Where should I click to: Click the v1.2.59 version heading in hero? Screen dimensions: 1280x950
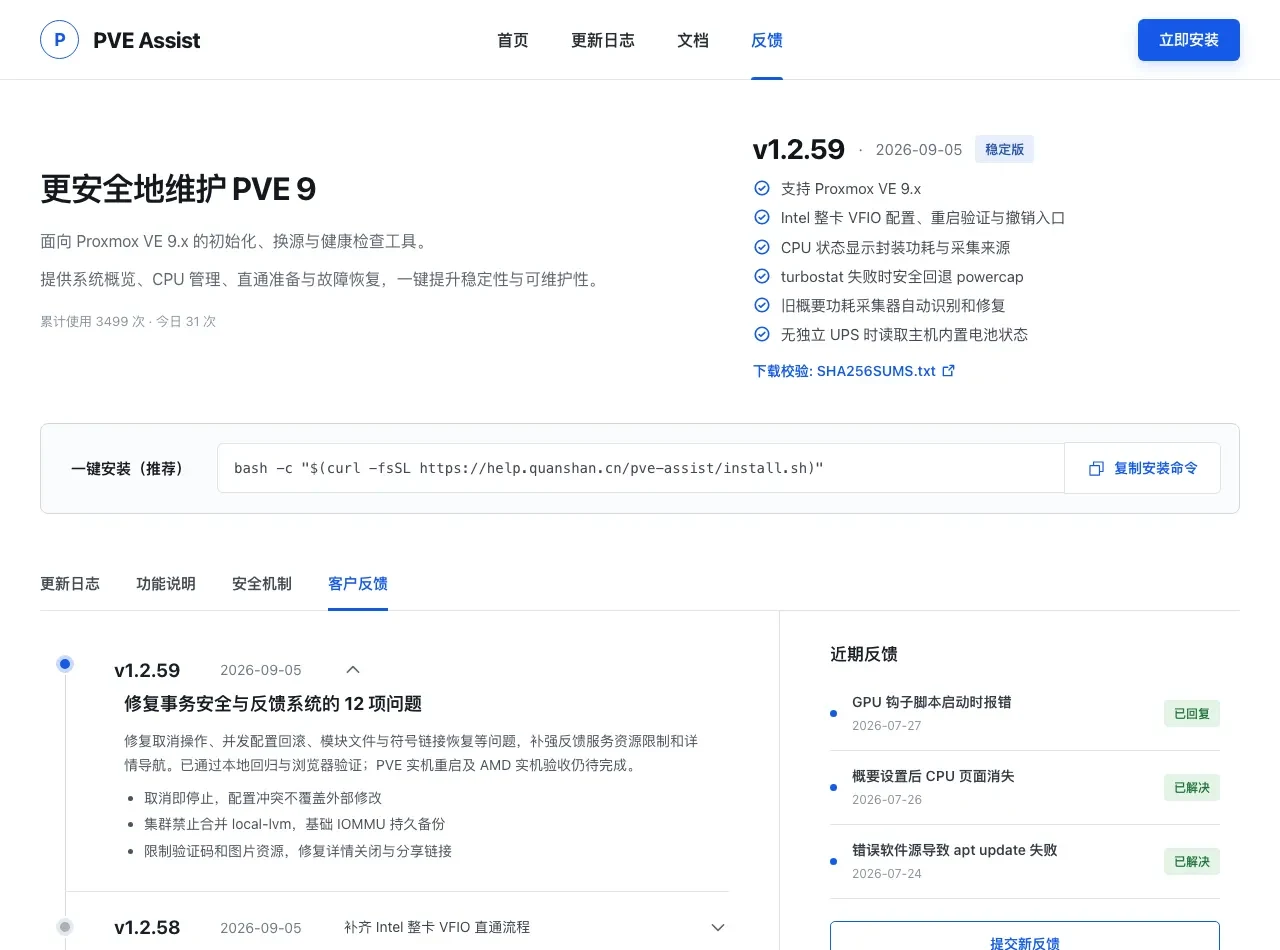click(x=799, y=150)
